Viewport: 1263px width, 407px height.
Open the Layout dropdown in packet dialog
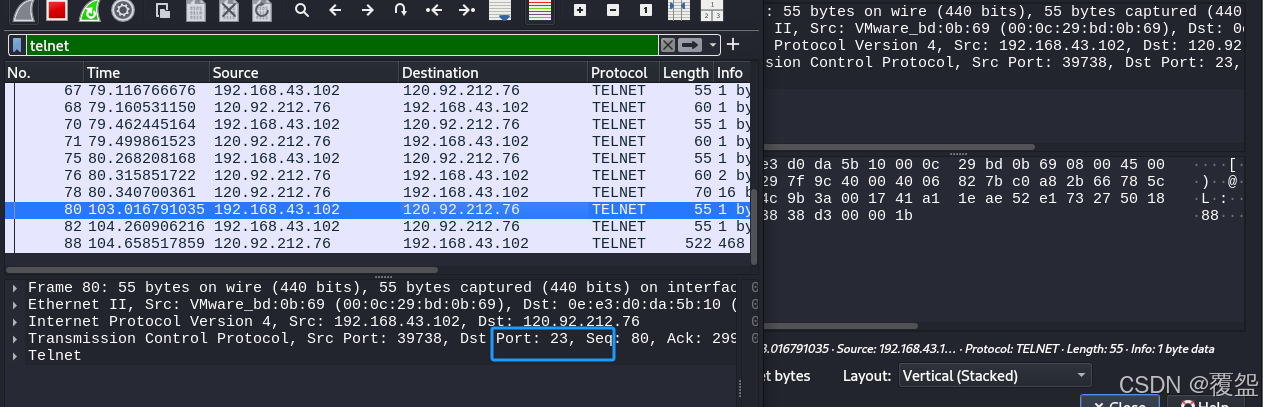[x=994, y=376]
